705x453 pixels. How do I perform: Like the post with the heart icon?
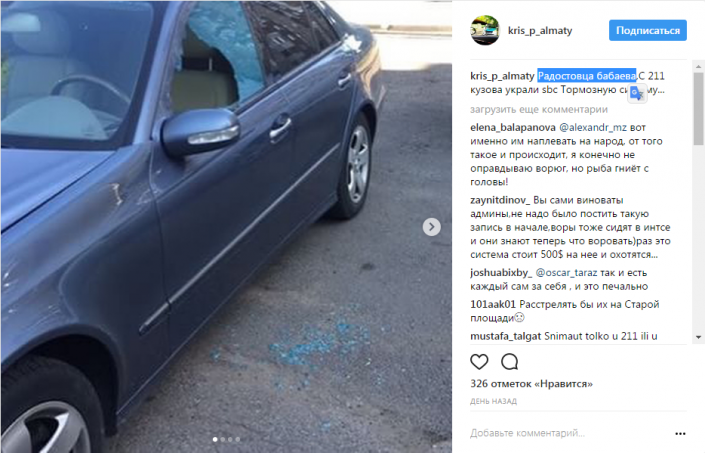479,362
